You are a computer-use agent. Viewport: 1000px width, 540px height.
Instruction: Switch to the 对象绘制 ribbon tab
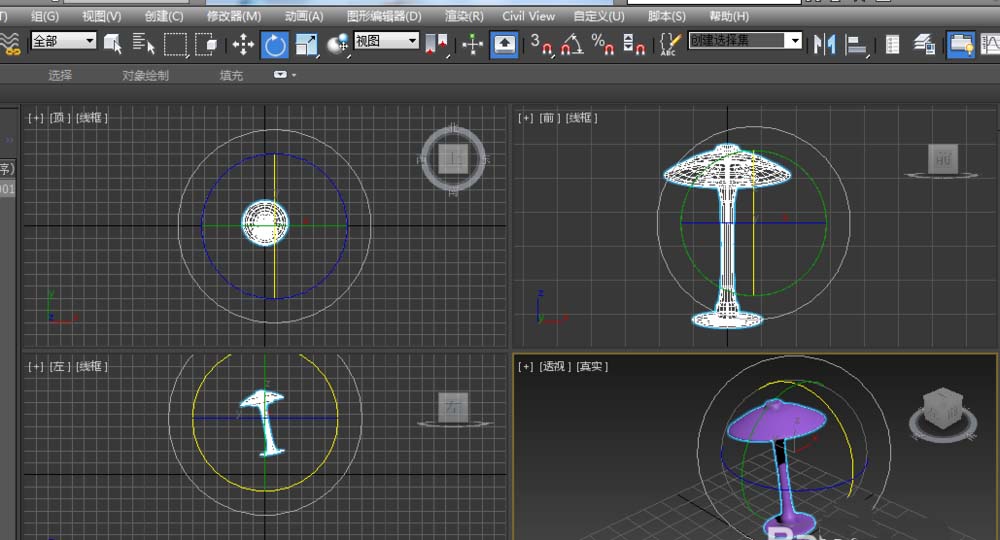point(145,75)
